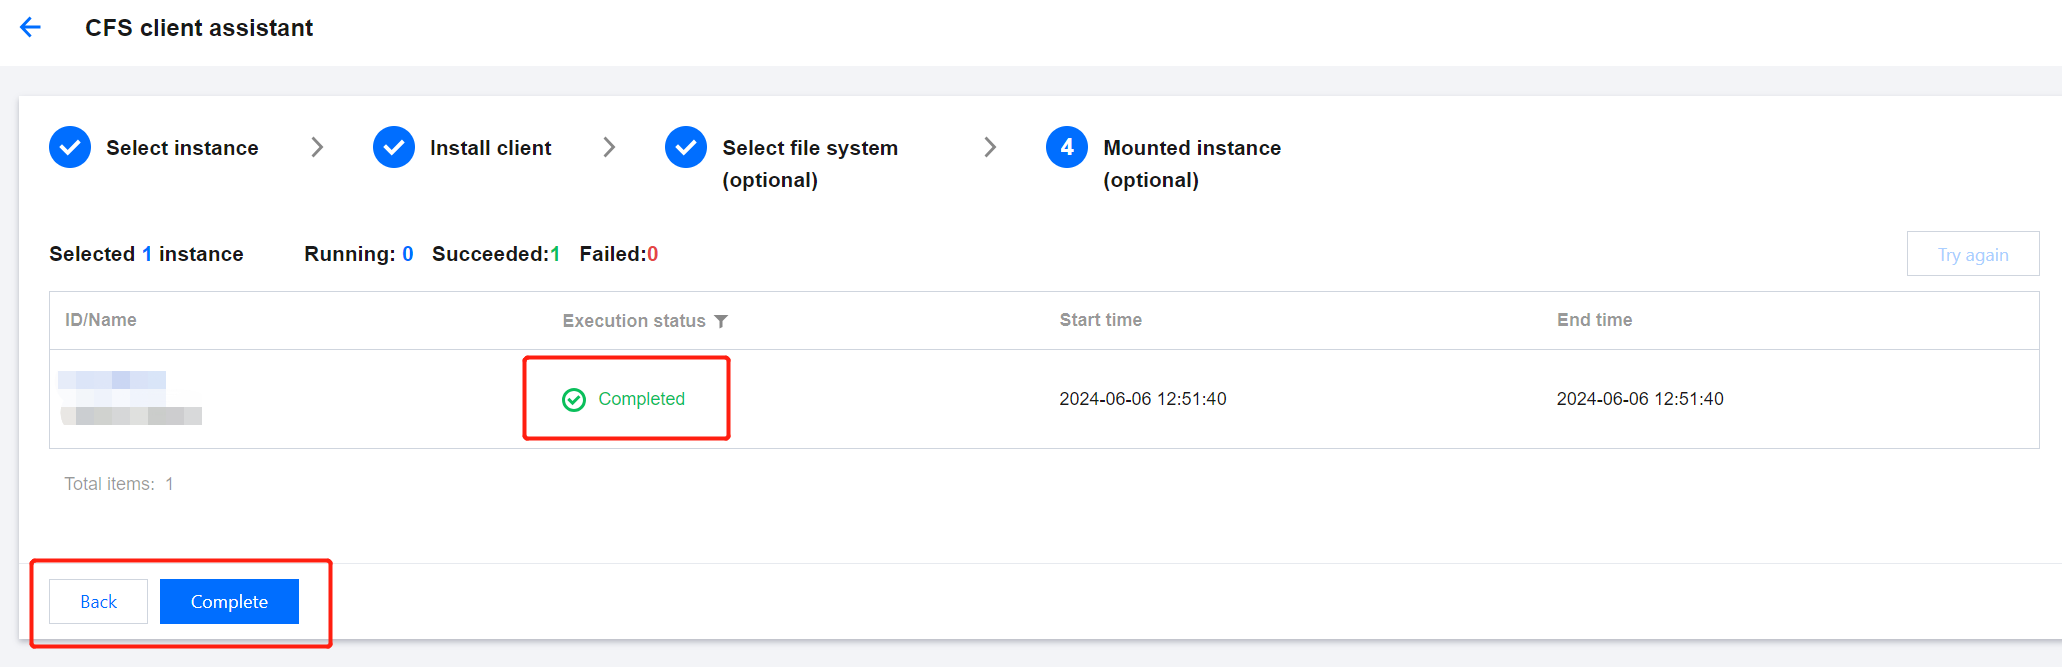This screenshot has height=667, width=2062.
Task: Go to the Install client step
Action: (x=490, y=148)
